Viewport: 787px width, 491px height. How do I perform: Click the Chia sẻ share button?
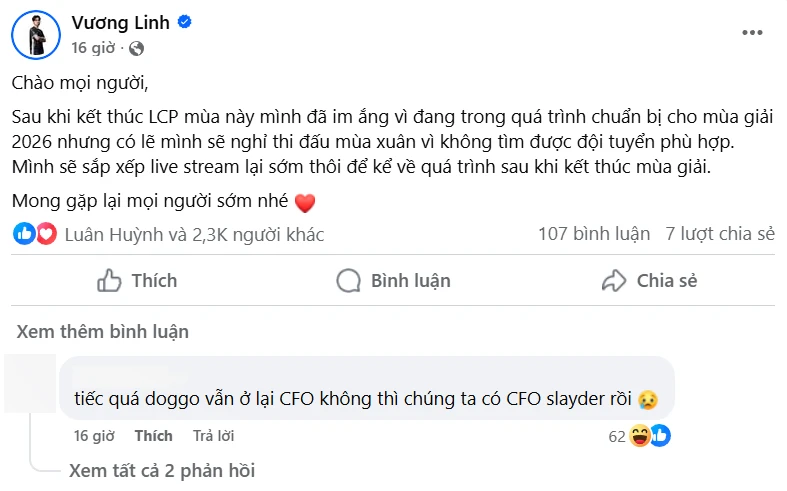650,281
